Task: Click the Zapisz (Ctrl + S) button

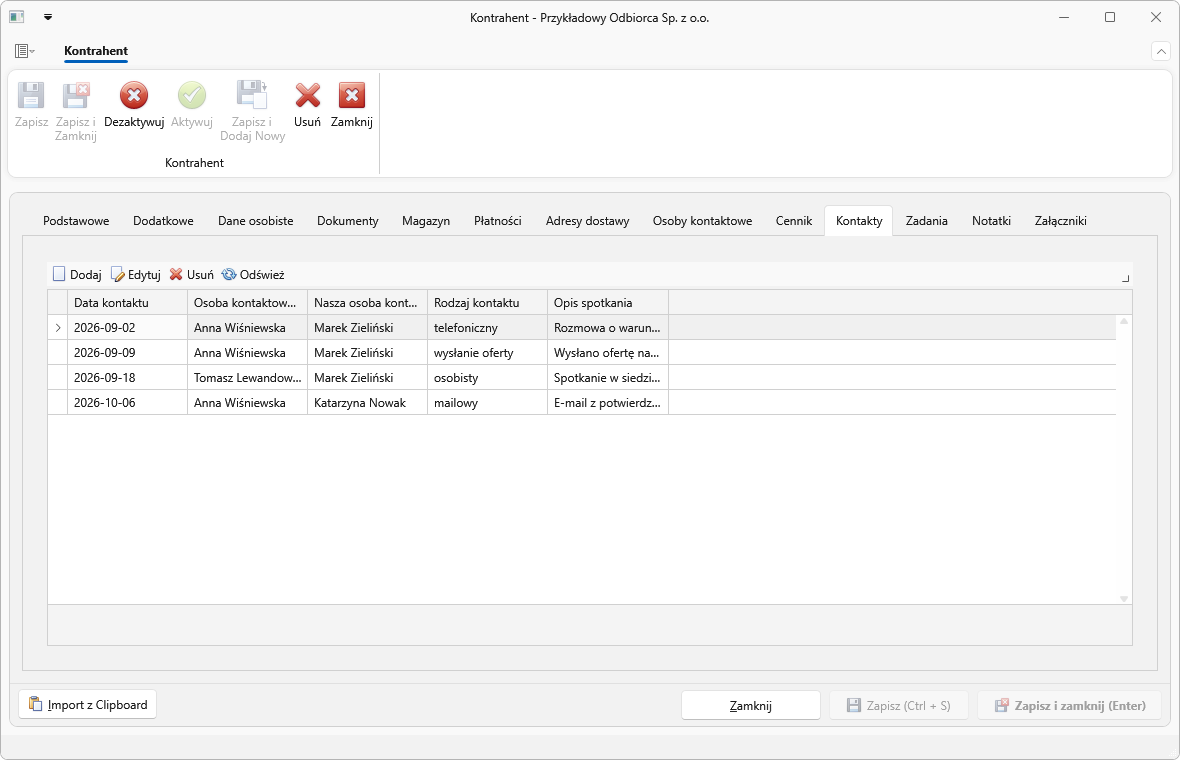Action: pos(899,705)
